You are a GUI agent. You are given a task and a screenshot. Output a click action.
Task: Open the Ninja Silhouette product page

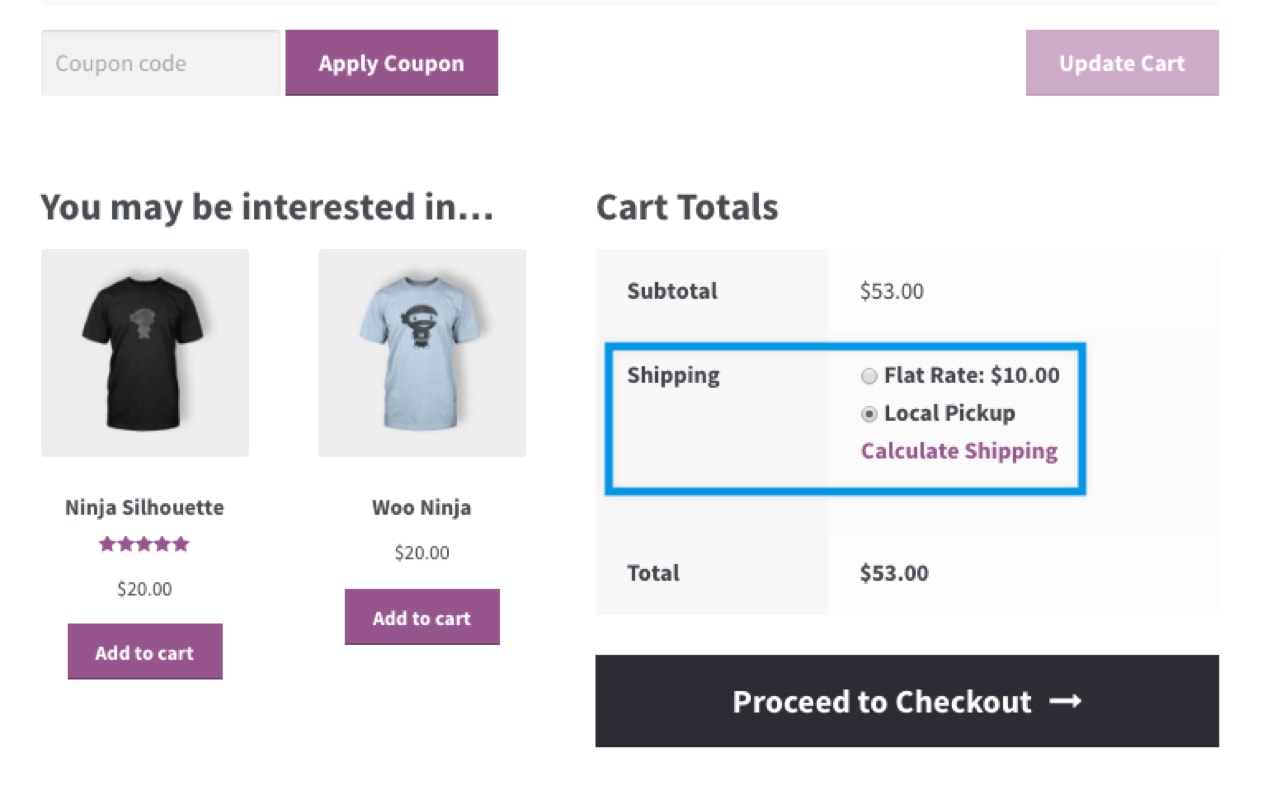(144, 507)
